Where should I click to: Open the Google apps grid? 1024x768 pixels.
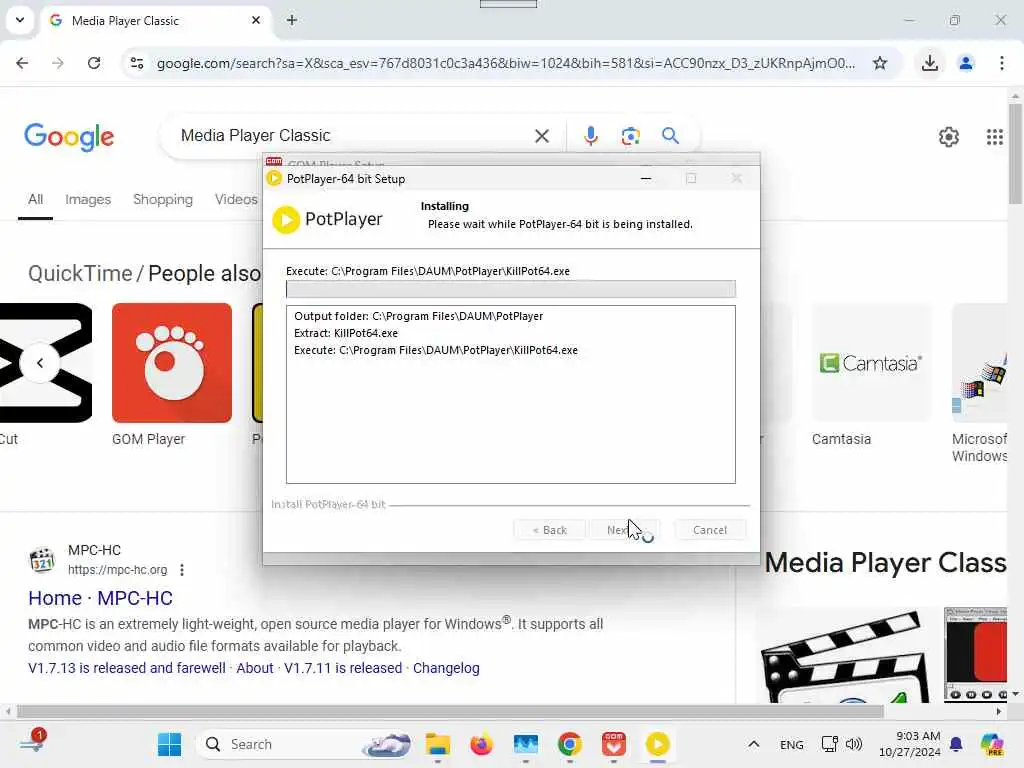(x=994, y=136)
